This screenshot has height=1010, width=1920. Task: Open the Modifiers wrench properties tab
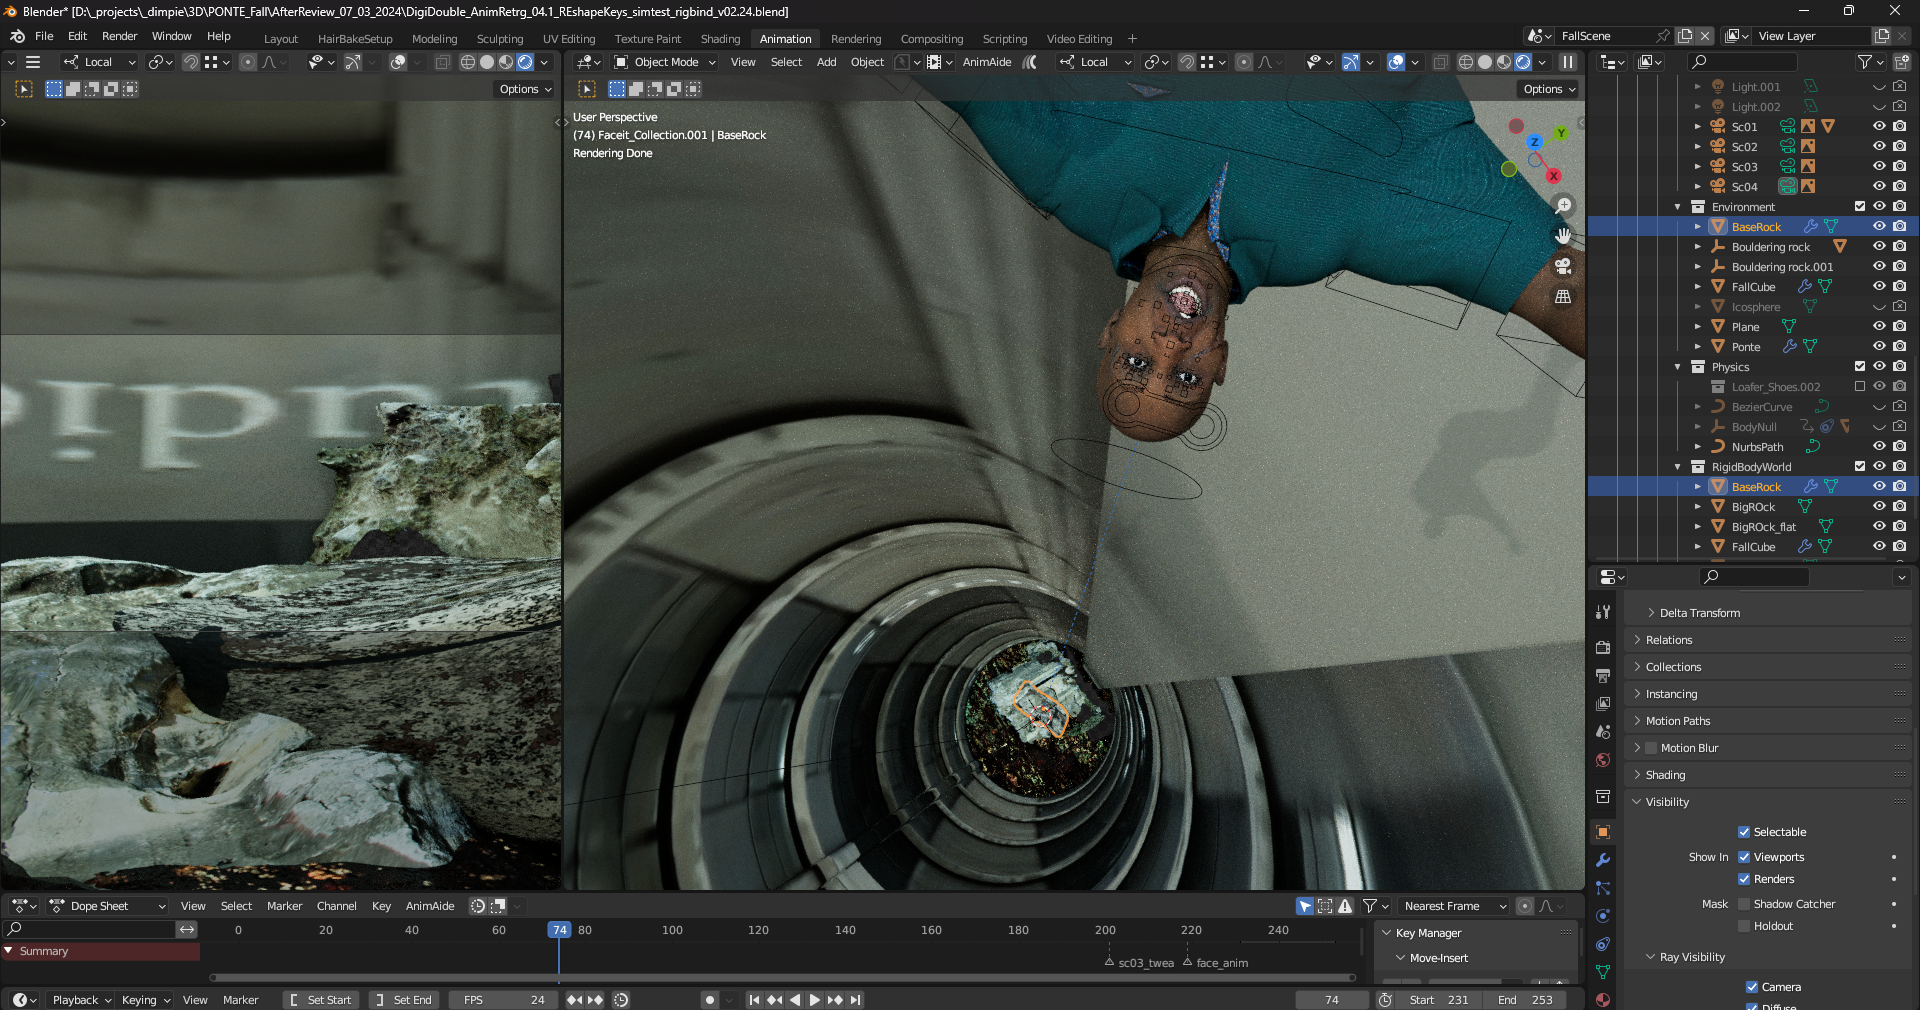tap(1603, 860)
